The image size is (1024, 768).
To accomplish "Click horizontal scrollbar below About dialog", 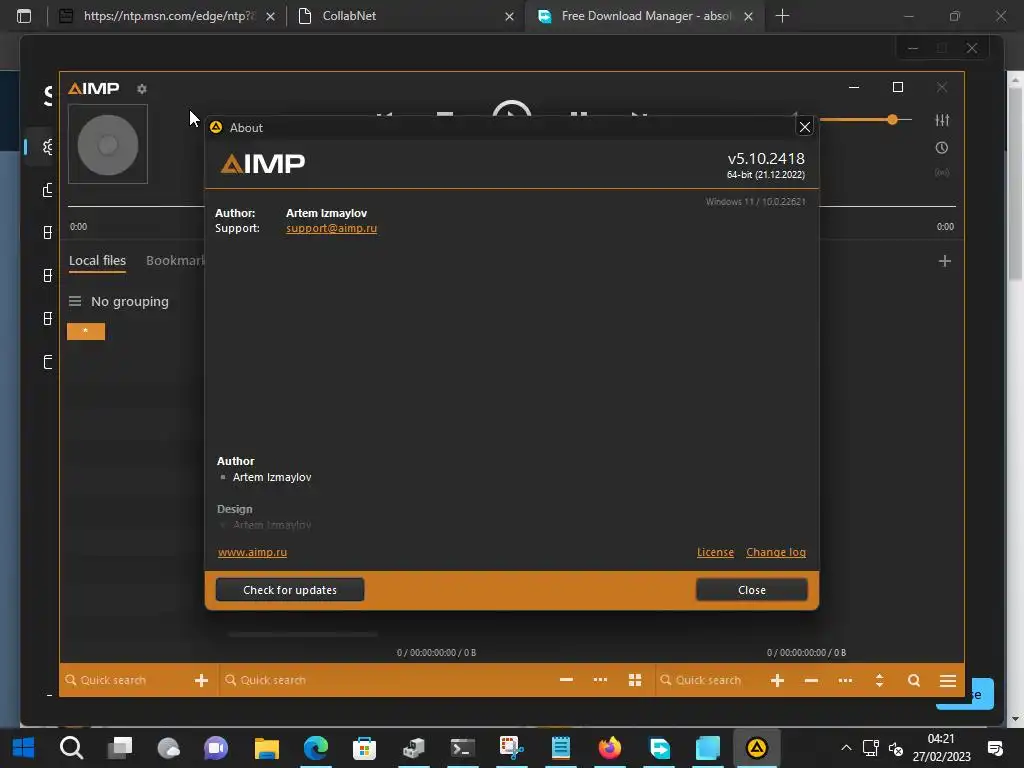I will click(302, 634).
